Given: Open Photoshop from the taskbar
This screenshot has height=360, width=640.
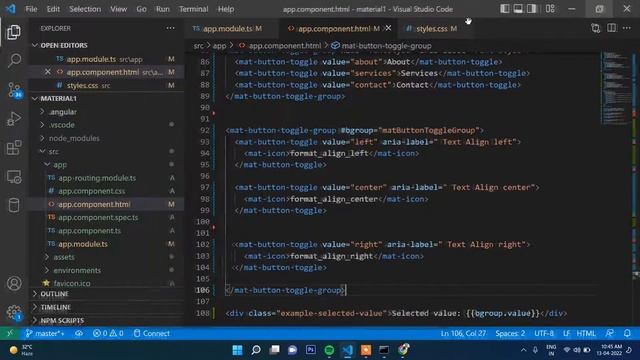Looking at the screenshot, I should point(311,350).
